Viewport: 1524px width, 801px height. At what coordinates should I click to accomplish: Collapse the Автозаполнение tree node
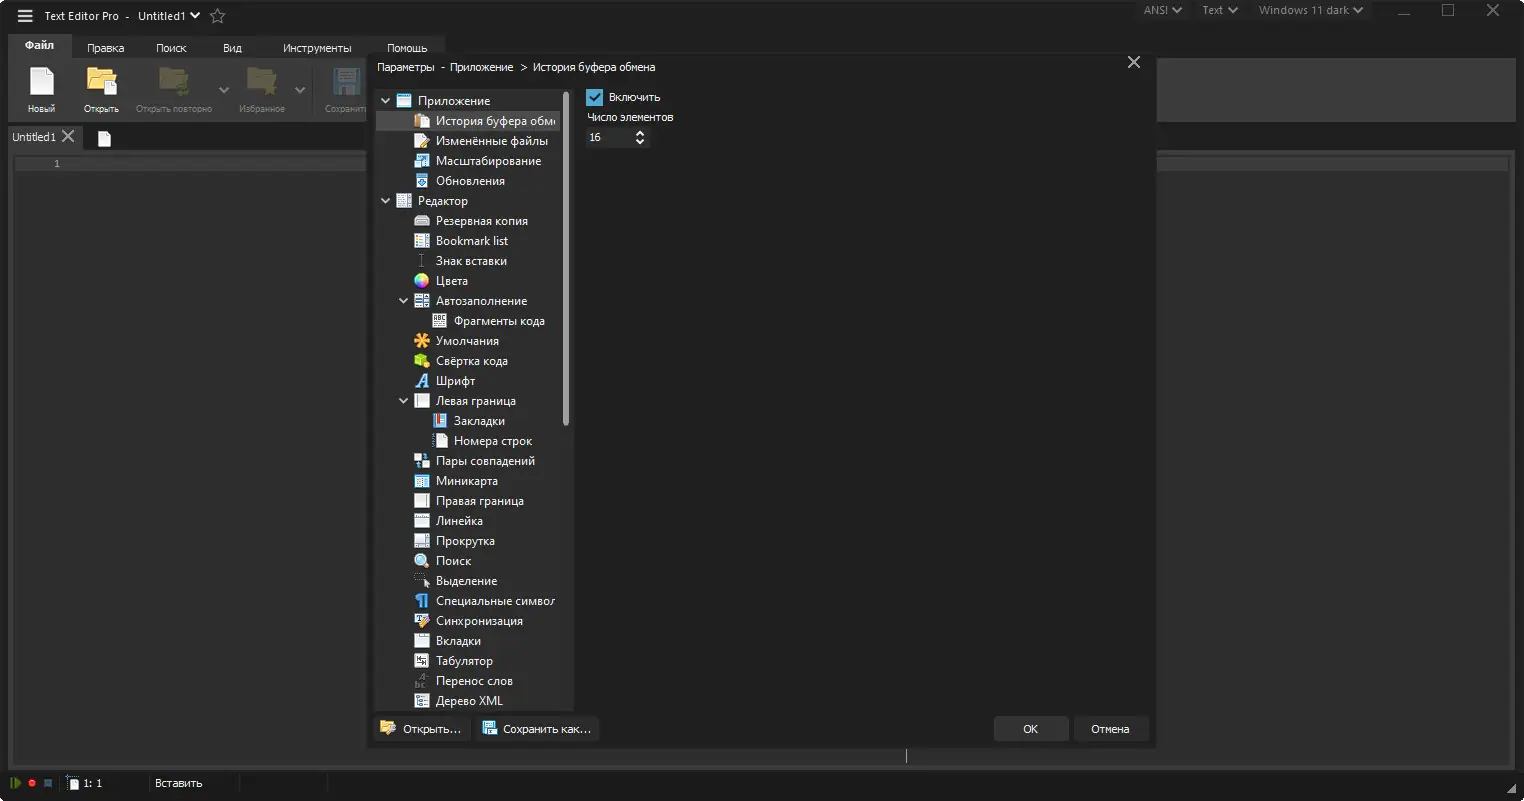(404, 301)
